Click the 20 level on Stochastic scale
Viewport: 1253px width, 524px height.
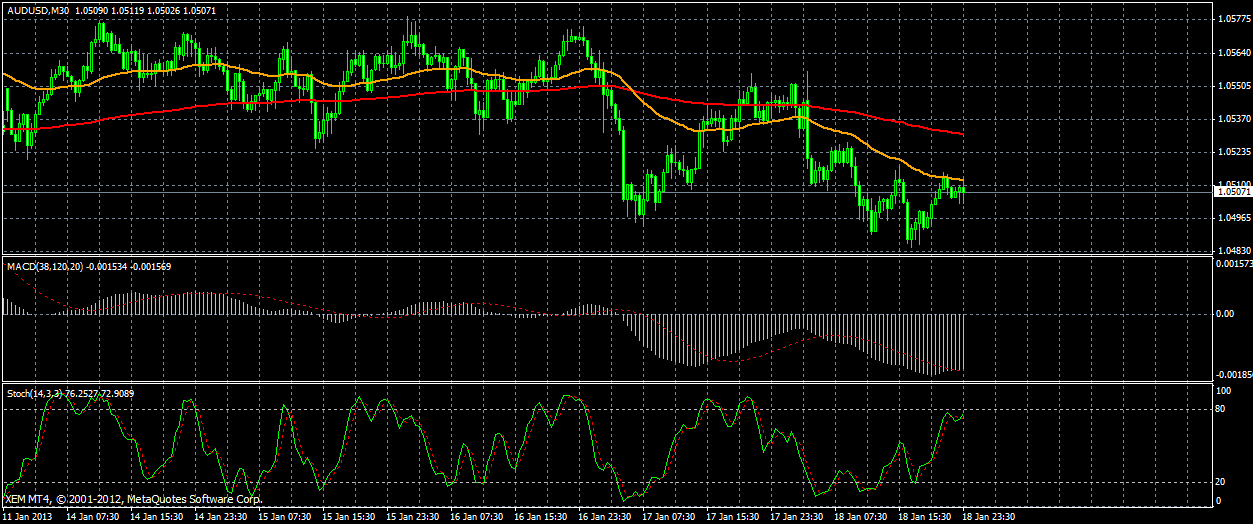tap(1218, 482)
